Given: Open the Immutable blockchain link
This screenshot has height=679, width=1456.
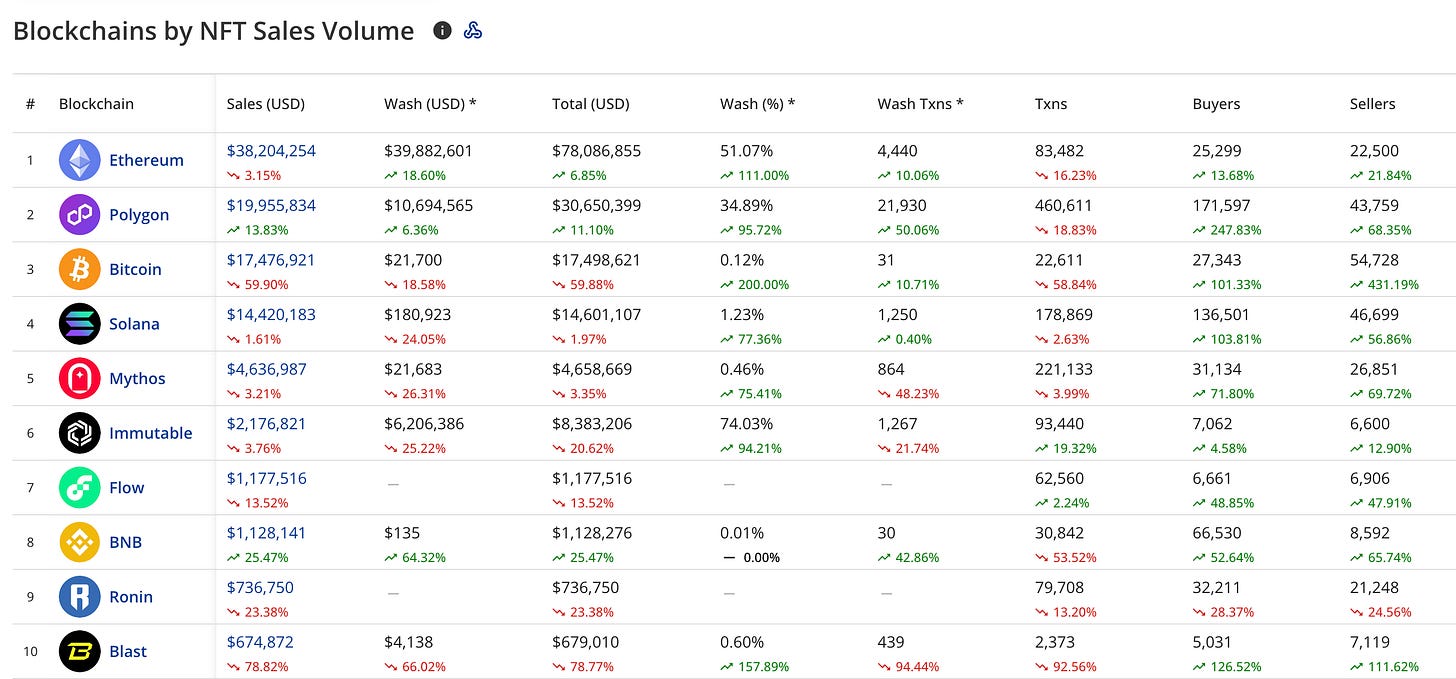Looking at the screenshot, I should [x=150, y=433].
